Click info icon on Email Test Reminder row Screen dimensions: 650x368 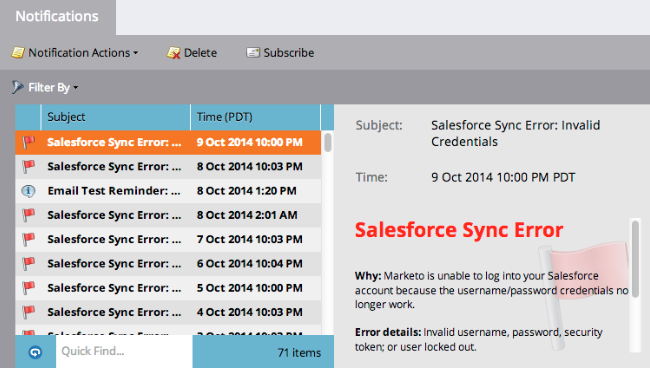click(28, 191)
